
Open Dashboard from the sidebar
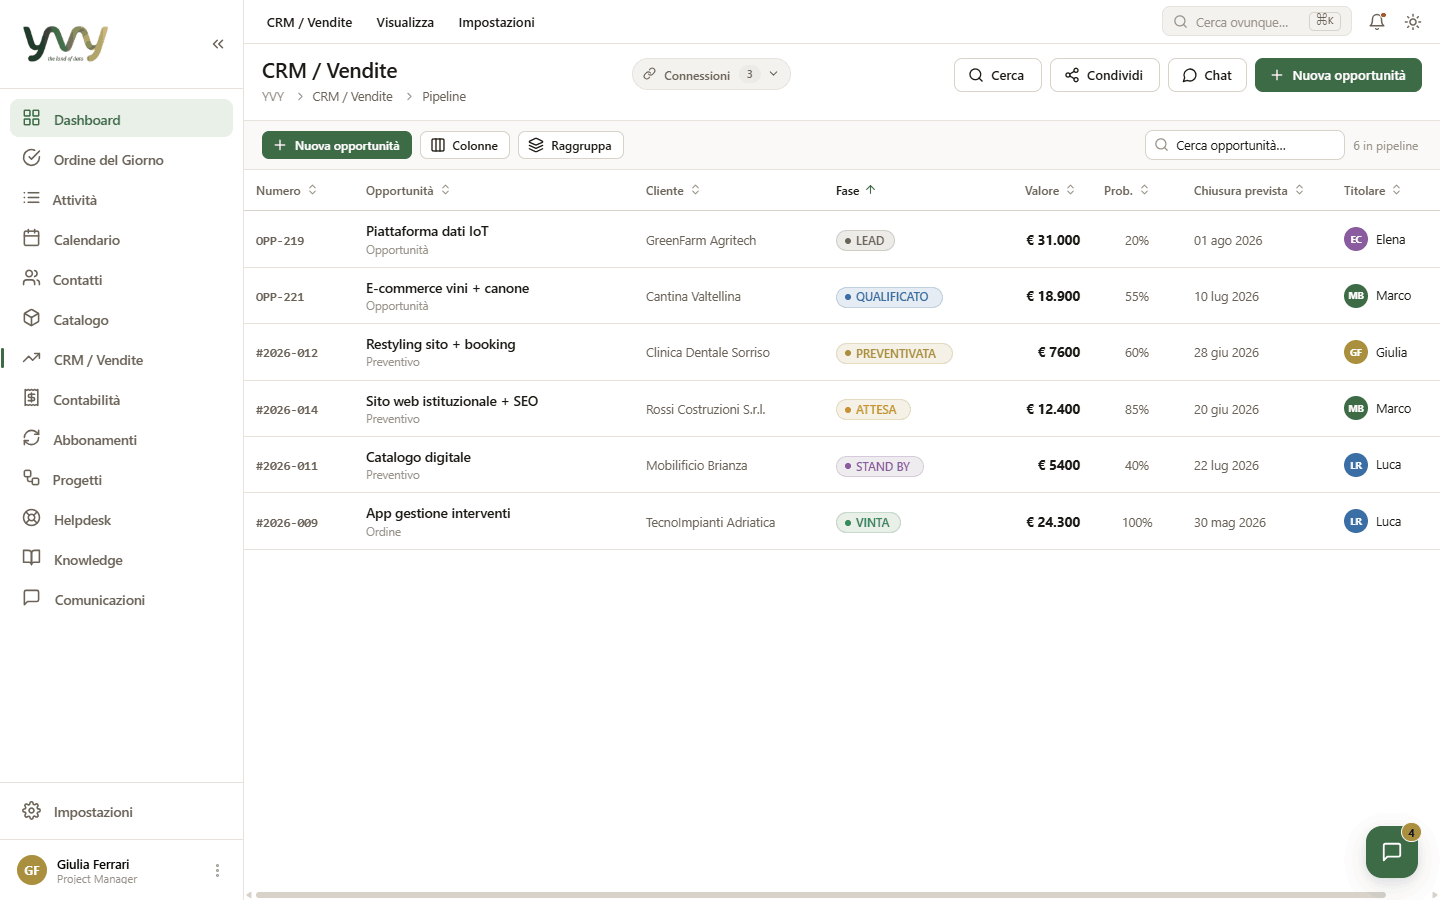[x=121, y=119]
